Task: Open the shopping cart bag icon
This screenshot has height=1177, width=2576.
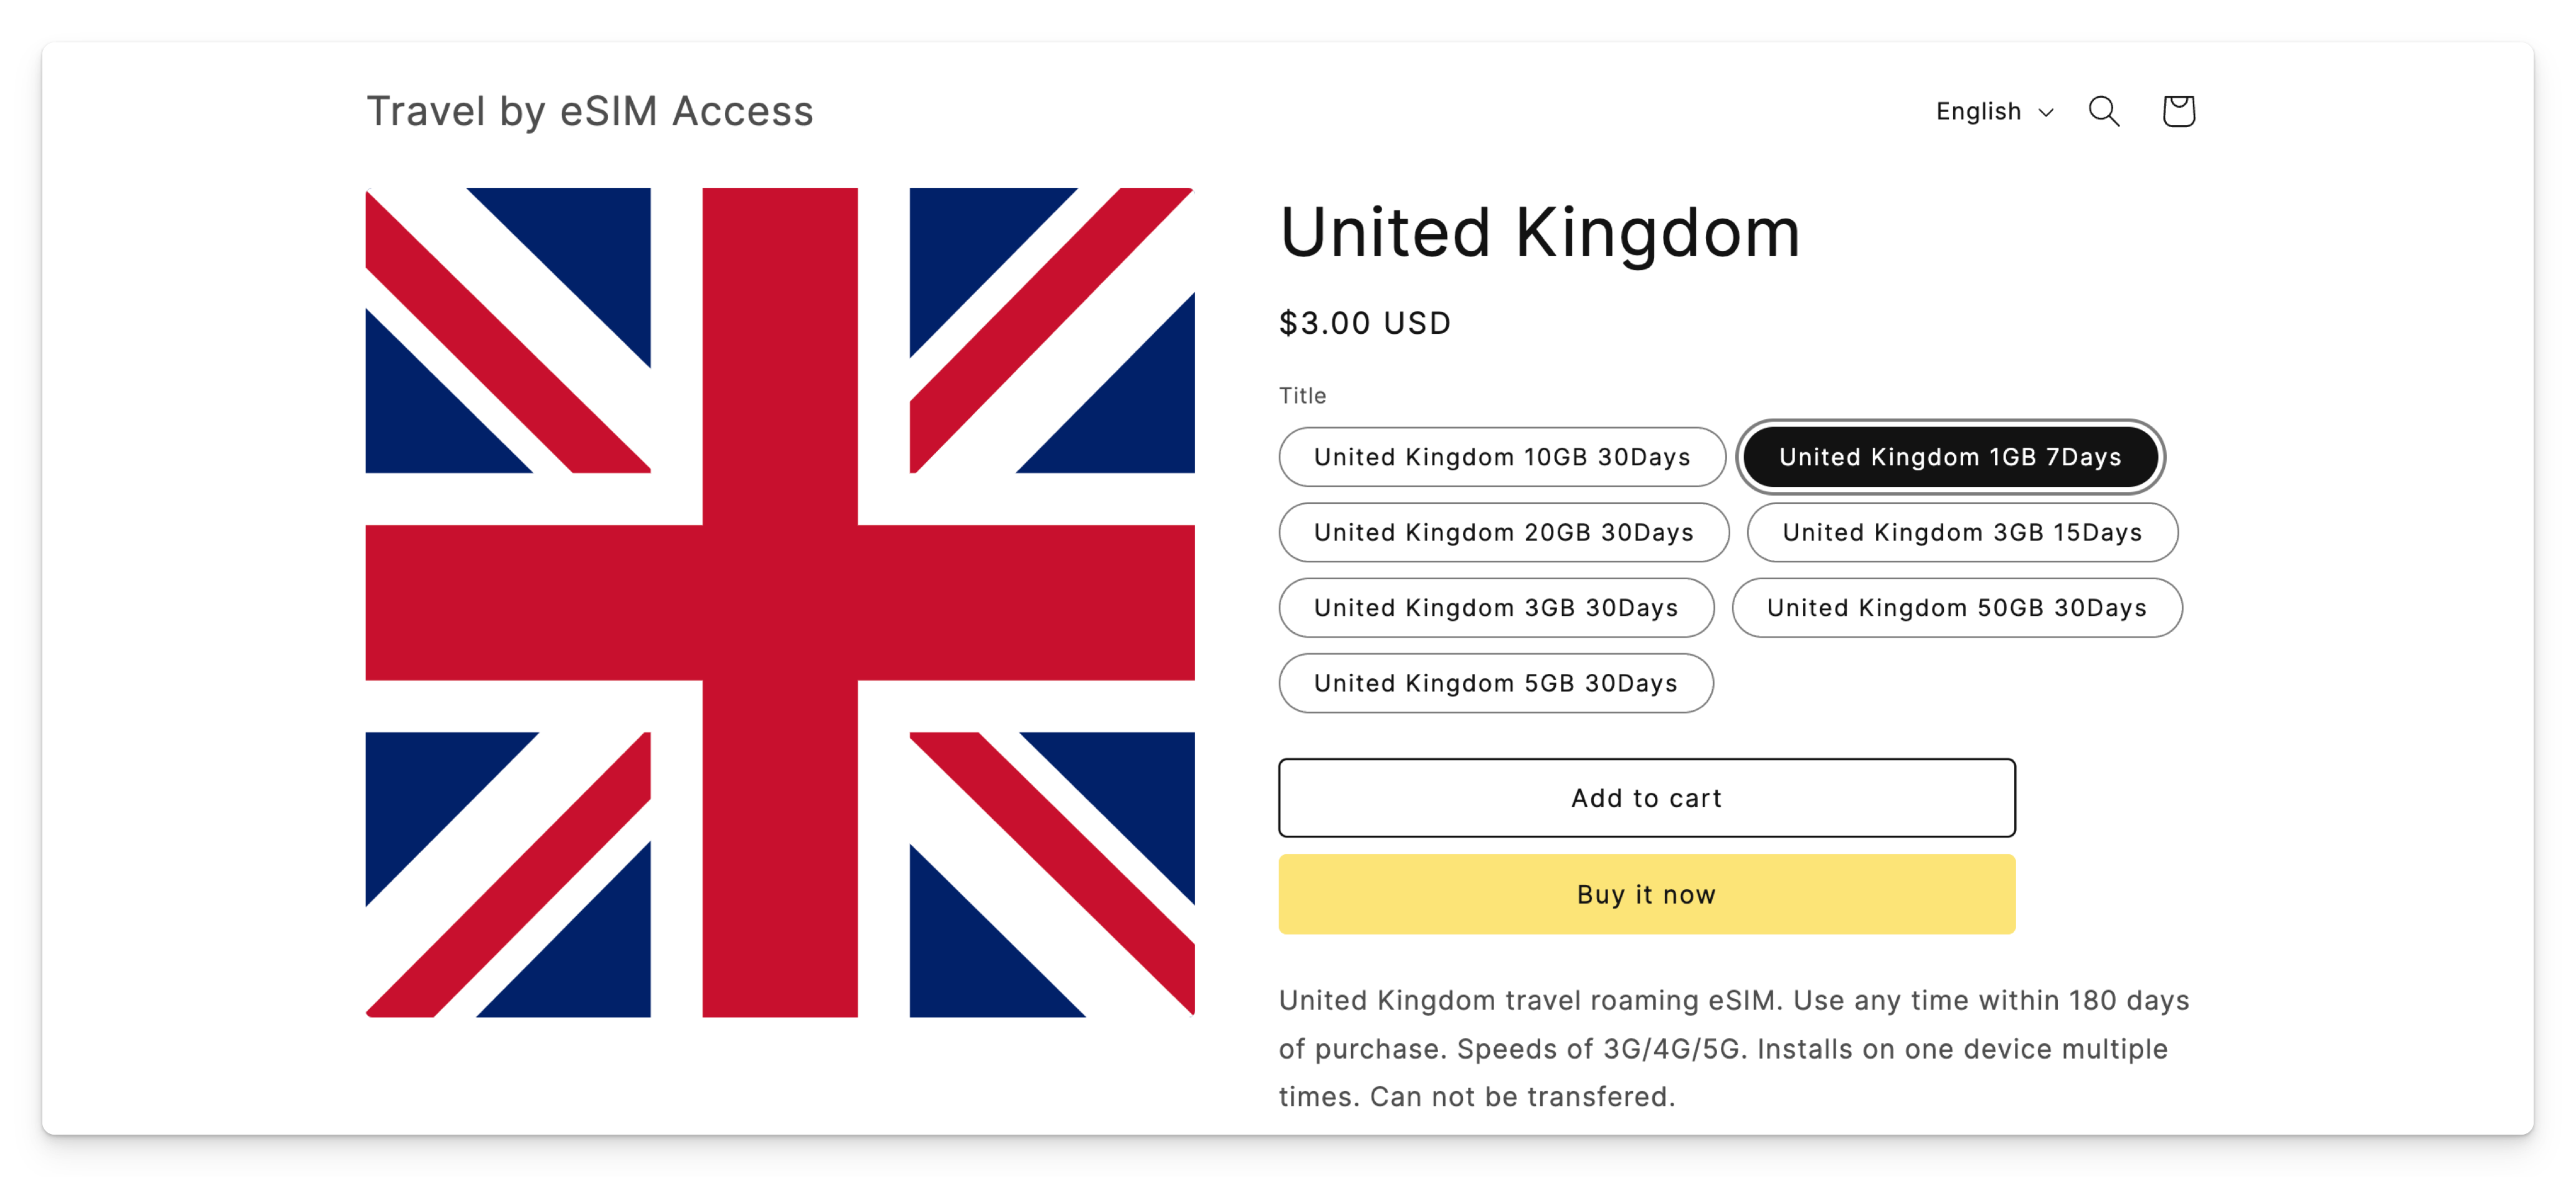Action: click(x=2178, y=111)
